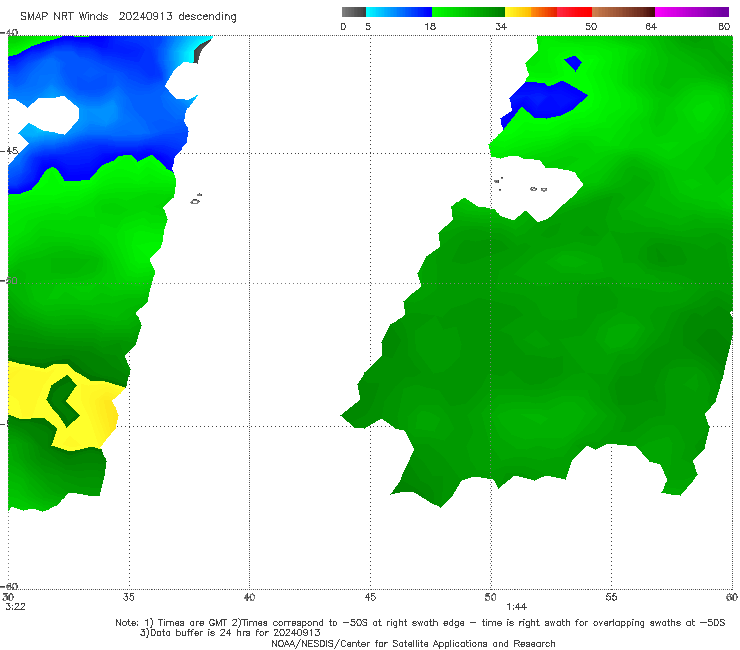Click the blue 5-18 segment of color bar

(x=399, y=12)
